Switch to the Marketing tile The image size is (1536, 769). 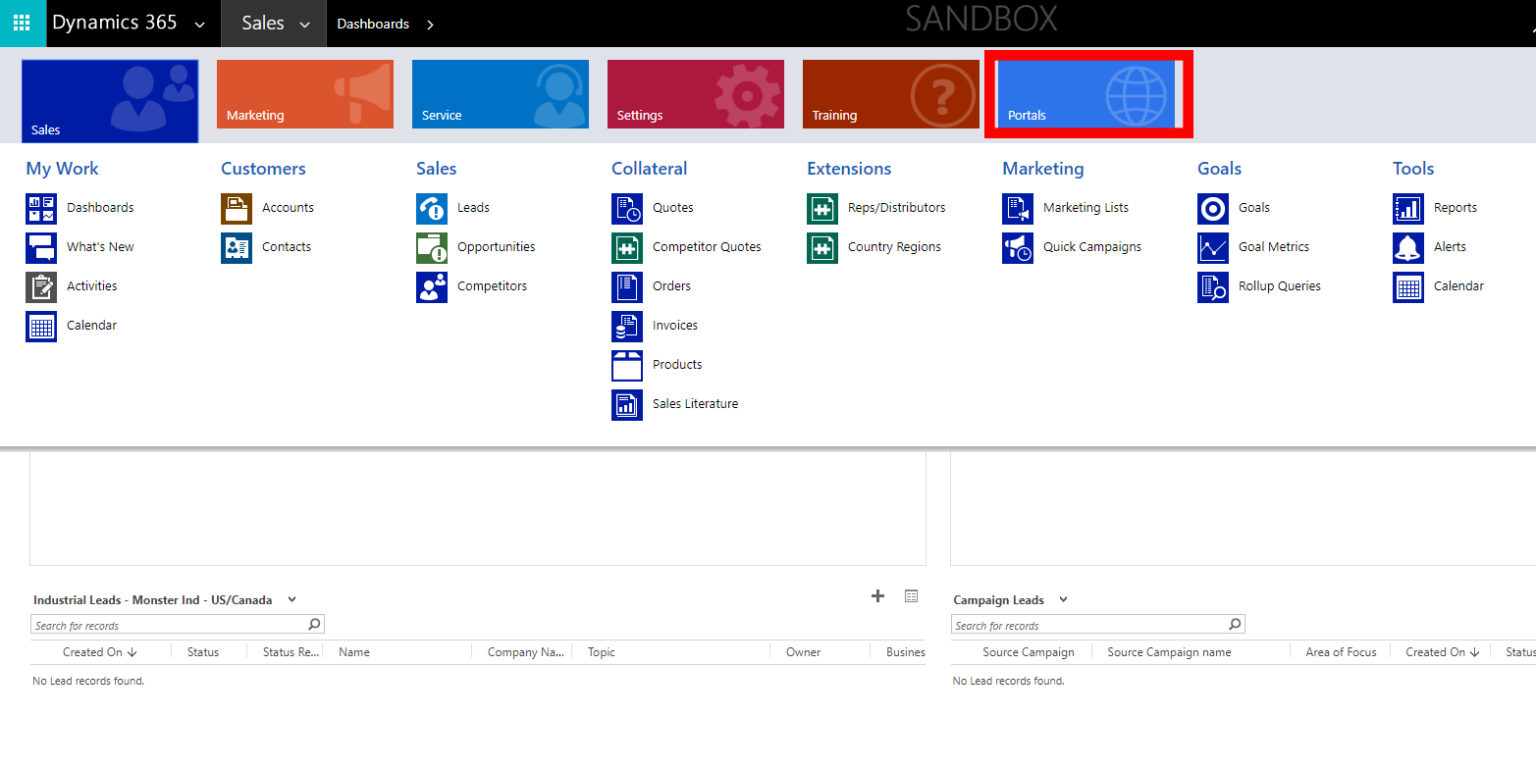coord(305,94)
